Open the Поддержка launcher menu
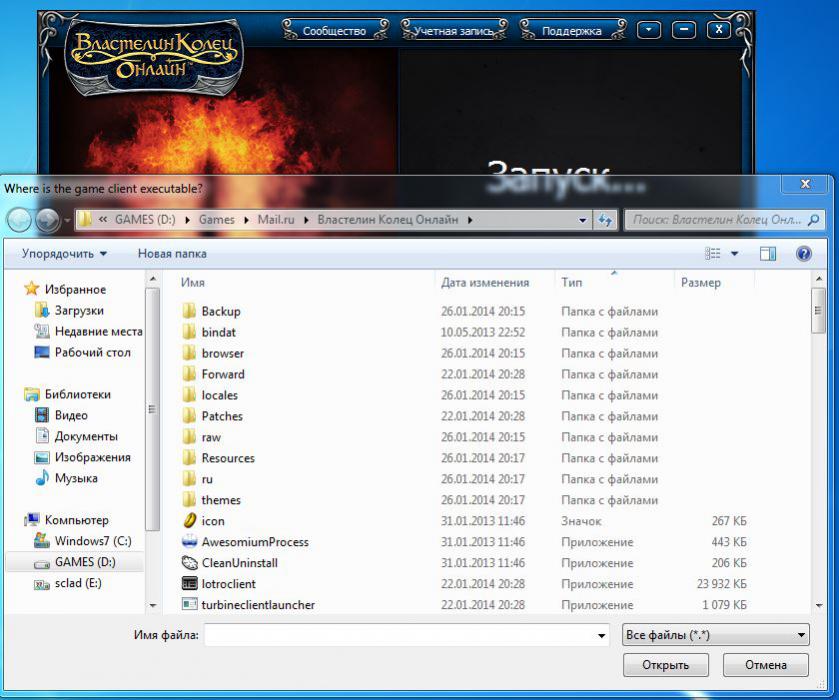839x700 pixels. click(x=571, y=31)
